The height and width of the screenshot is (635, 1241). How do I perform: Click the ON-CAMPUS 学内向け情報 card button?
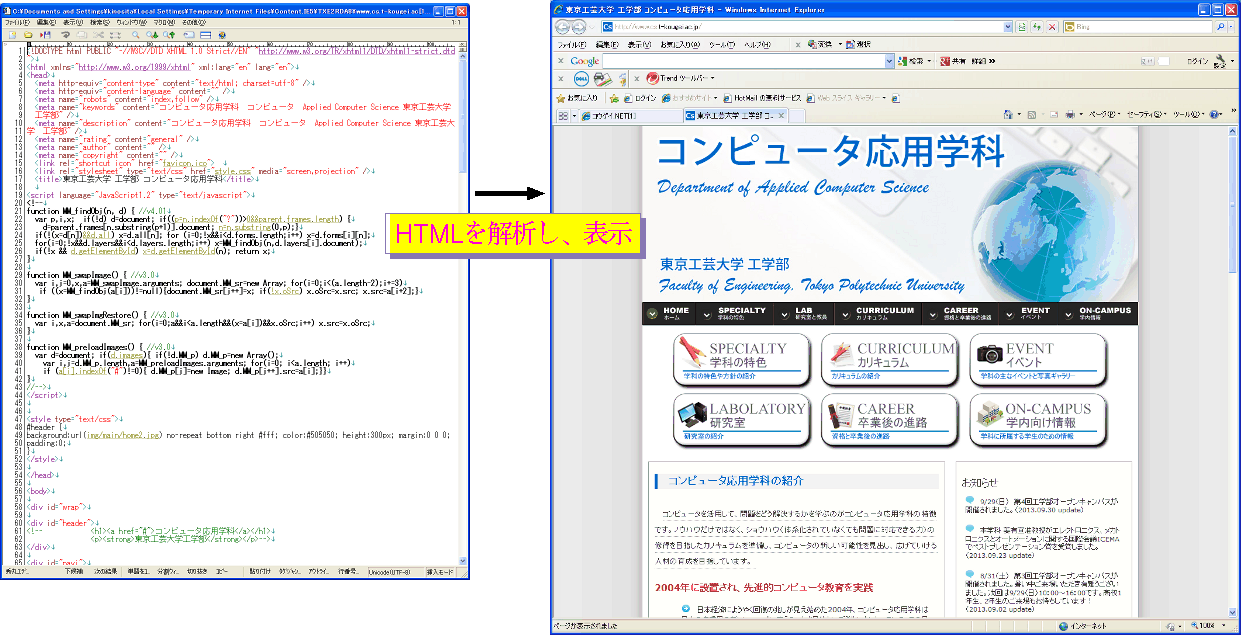(x=1038, y=420)
